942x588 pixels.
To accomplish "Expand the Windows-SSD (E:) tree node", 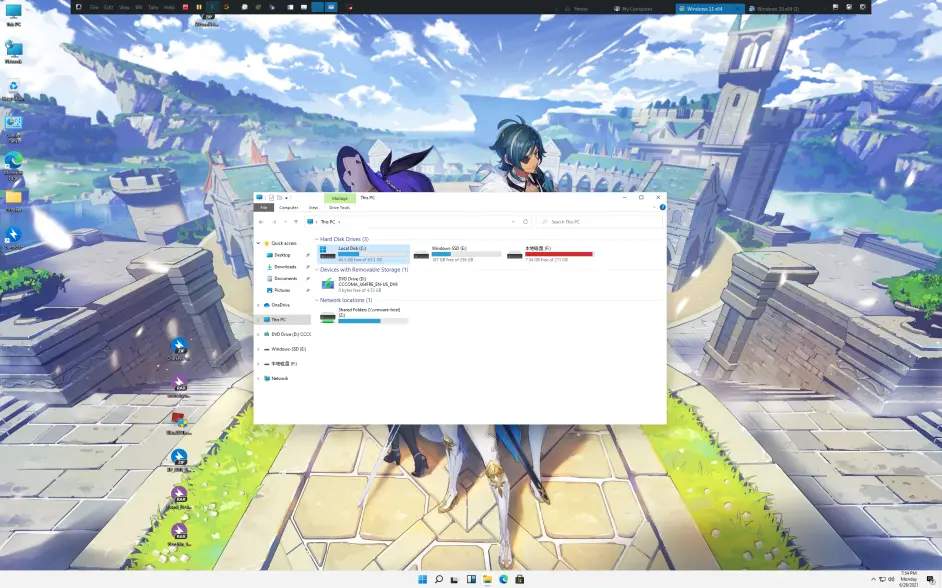I will click(259, 349).
